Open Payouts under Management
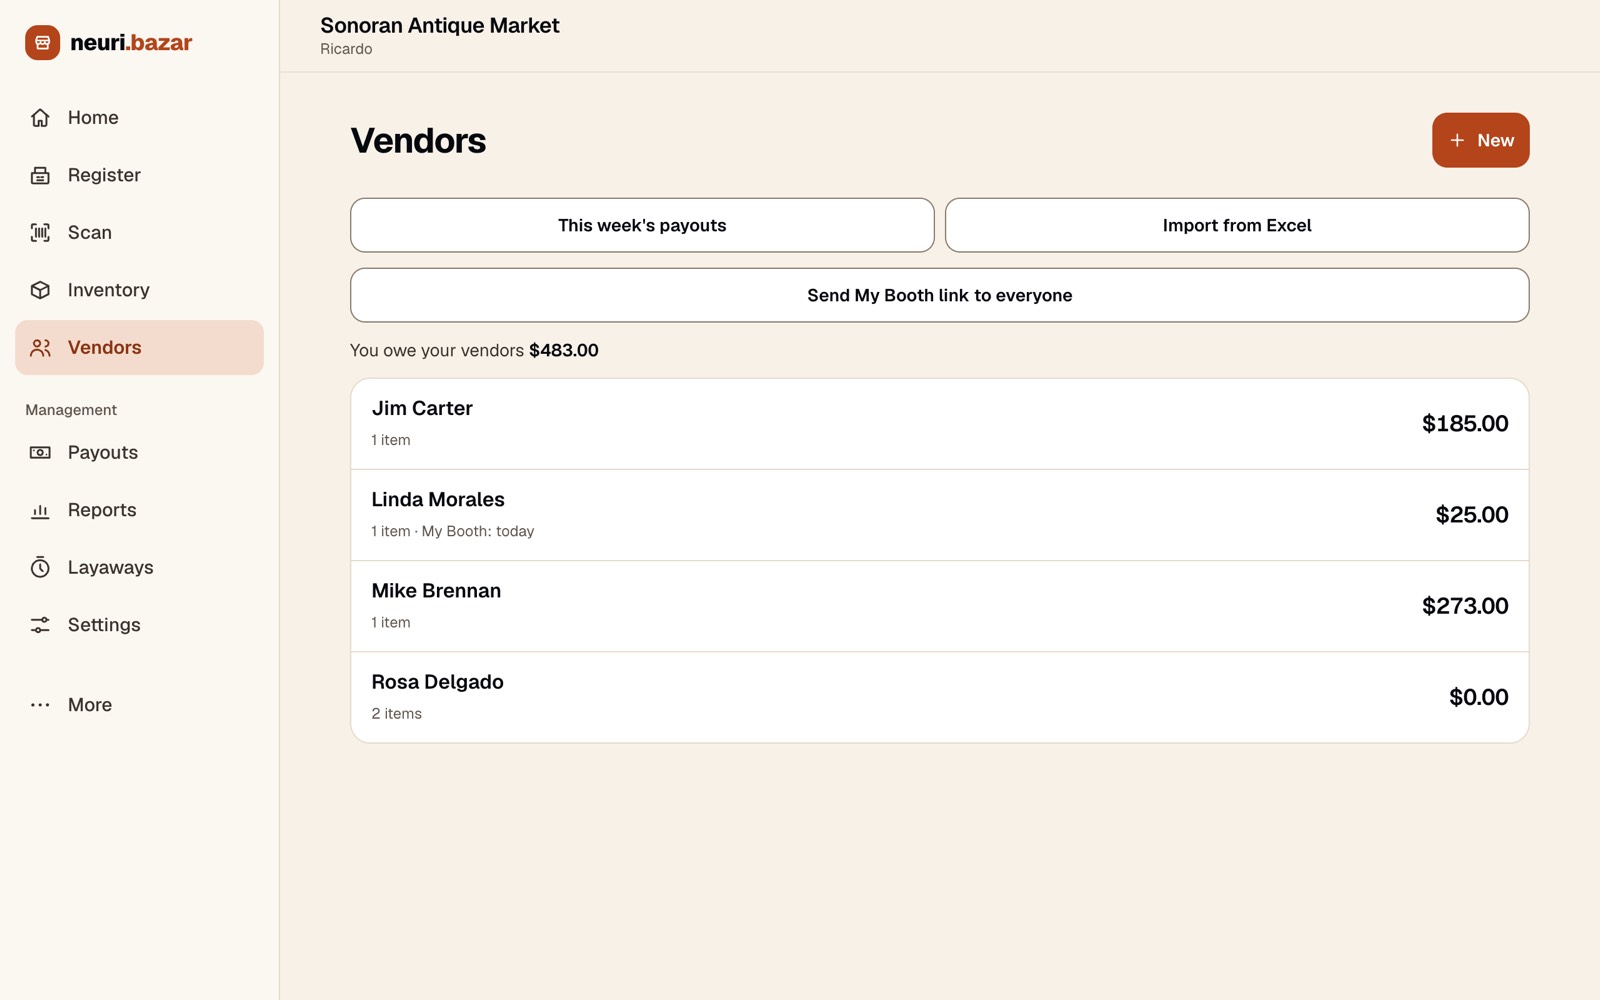Viewport: 1600px width, 1000px height. (x=103, y=453)
